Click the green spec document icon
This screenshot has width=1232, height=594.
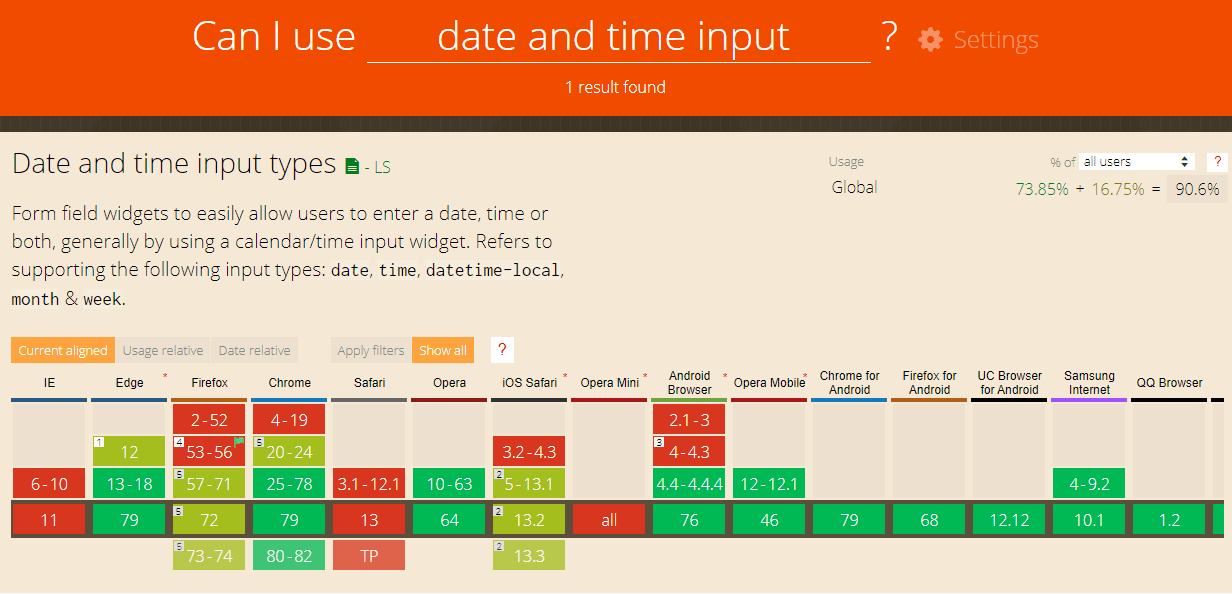pos(352,166)
